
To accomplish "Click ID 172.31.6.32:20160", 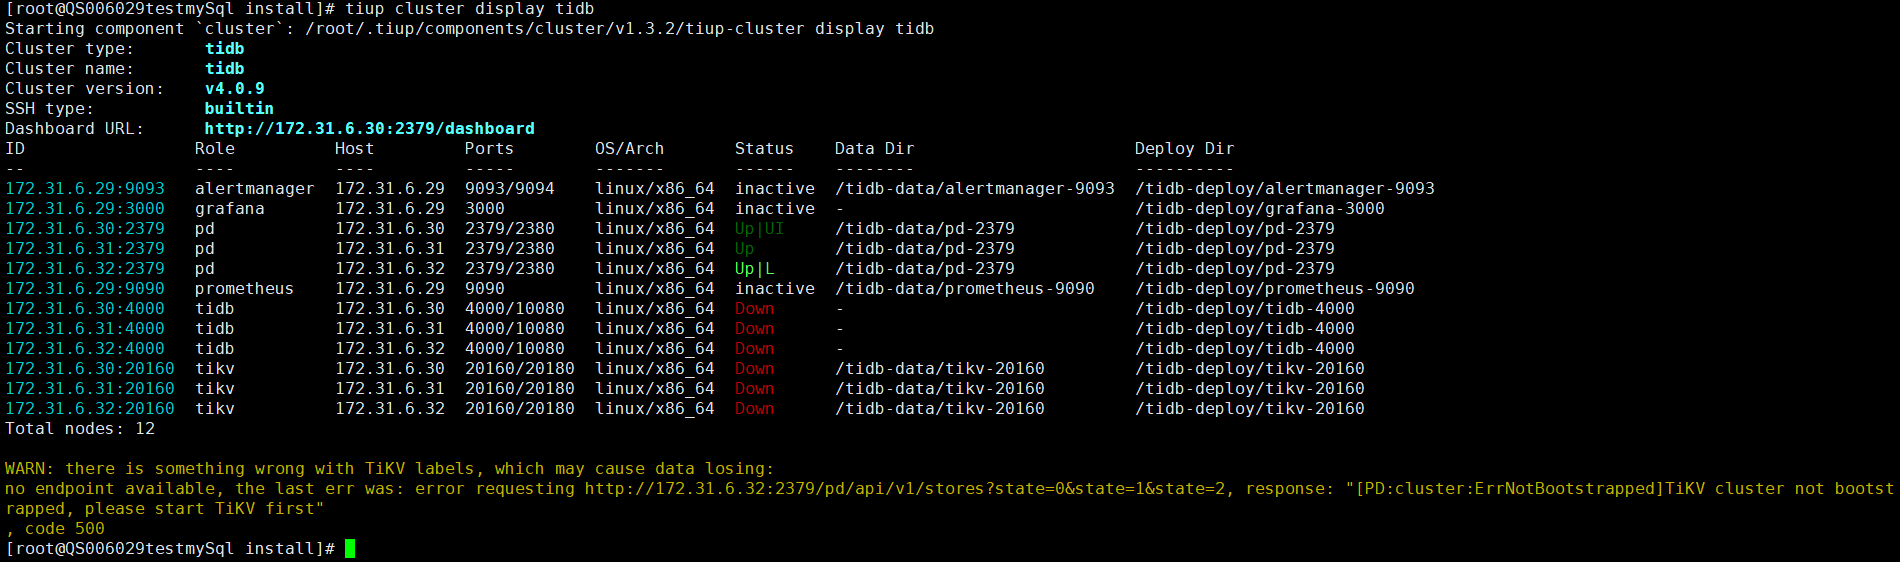I will tap(90, 409).
